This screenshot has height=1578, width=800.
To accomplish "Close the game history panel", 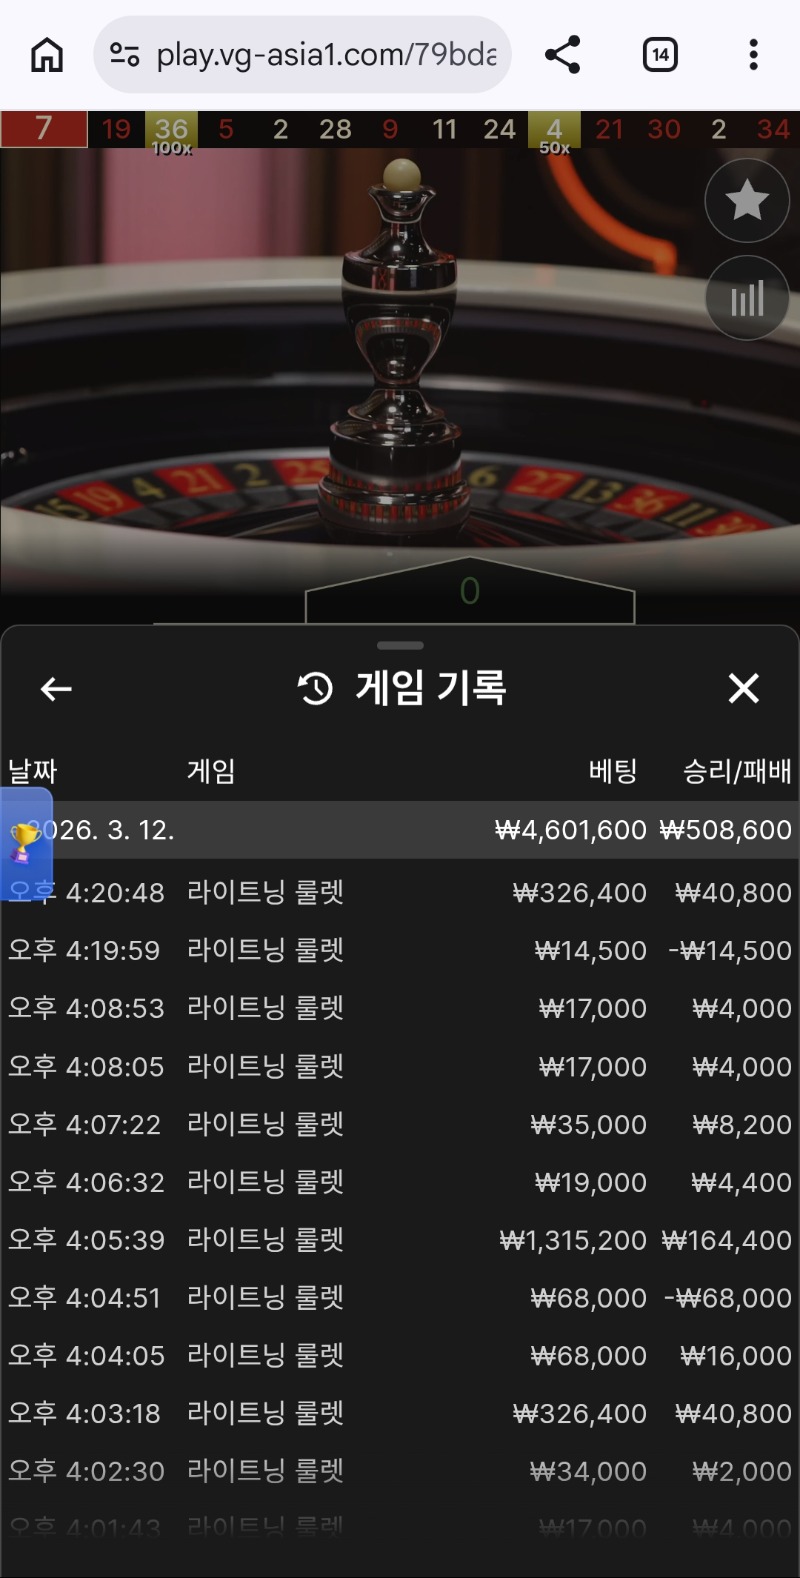I will [743, 688].
